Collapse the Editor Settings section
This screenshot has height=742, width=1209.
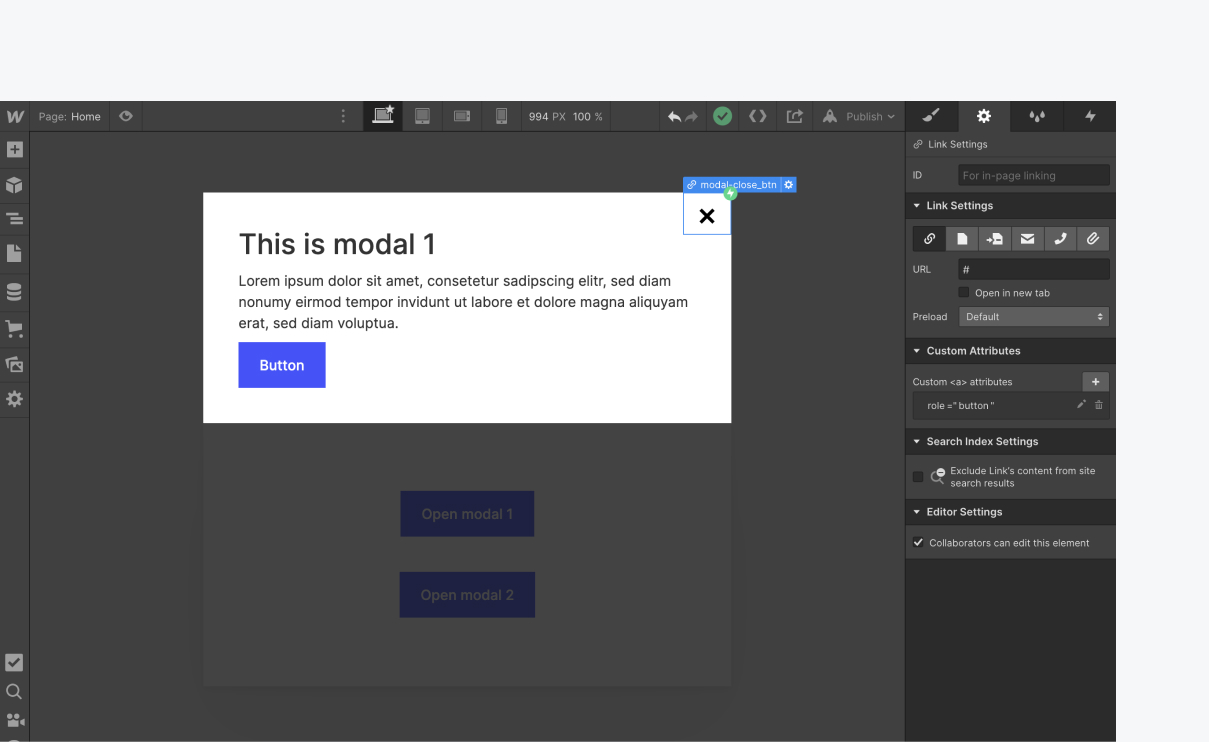1010,512
